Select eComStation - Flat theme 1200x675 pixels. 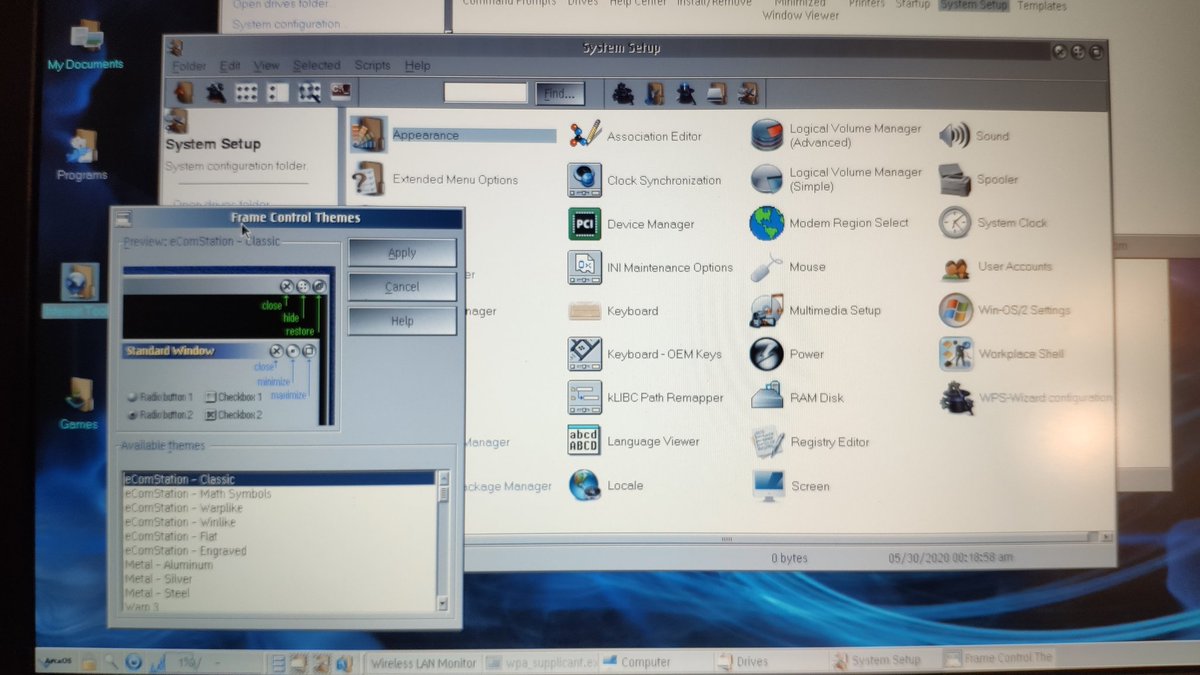pyautogui.click(x=279, y=536)
